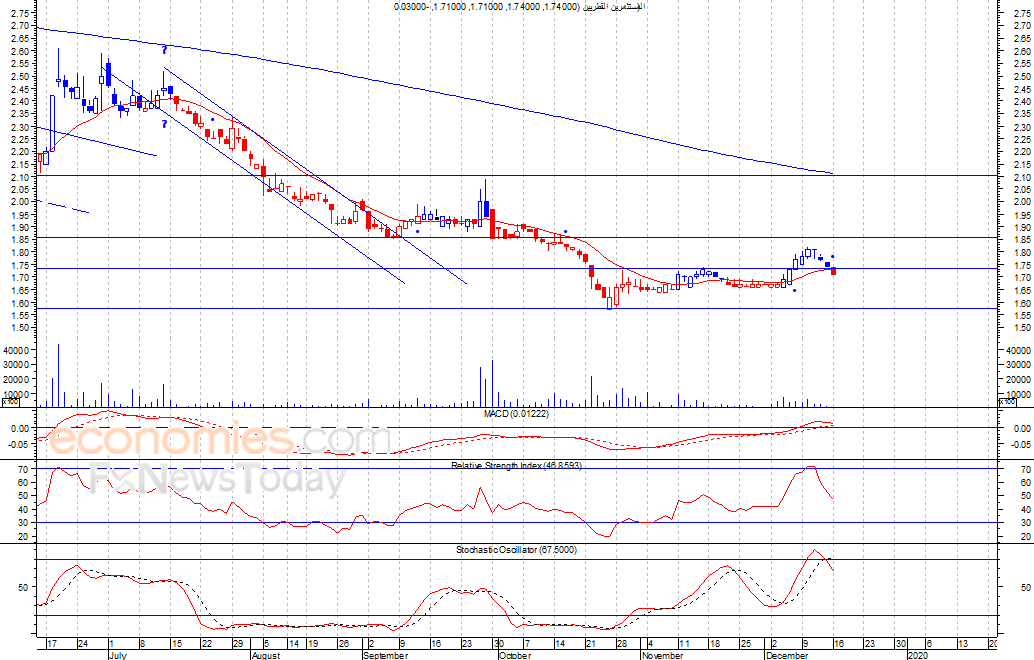Click the MACD (0.01222) indicator label
Image resolution: width=1034 pixels, height=660 pixels.
pos(516,414)
